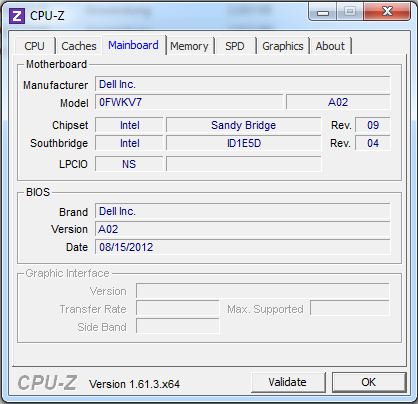The image size is (418, 404).
Task: Click the CPU-Z logo at bottom left
Action: (x=47, y=383)
